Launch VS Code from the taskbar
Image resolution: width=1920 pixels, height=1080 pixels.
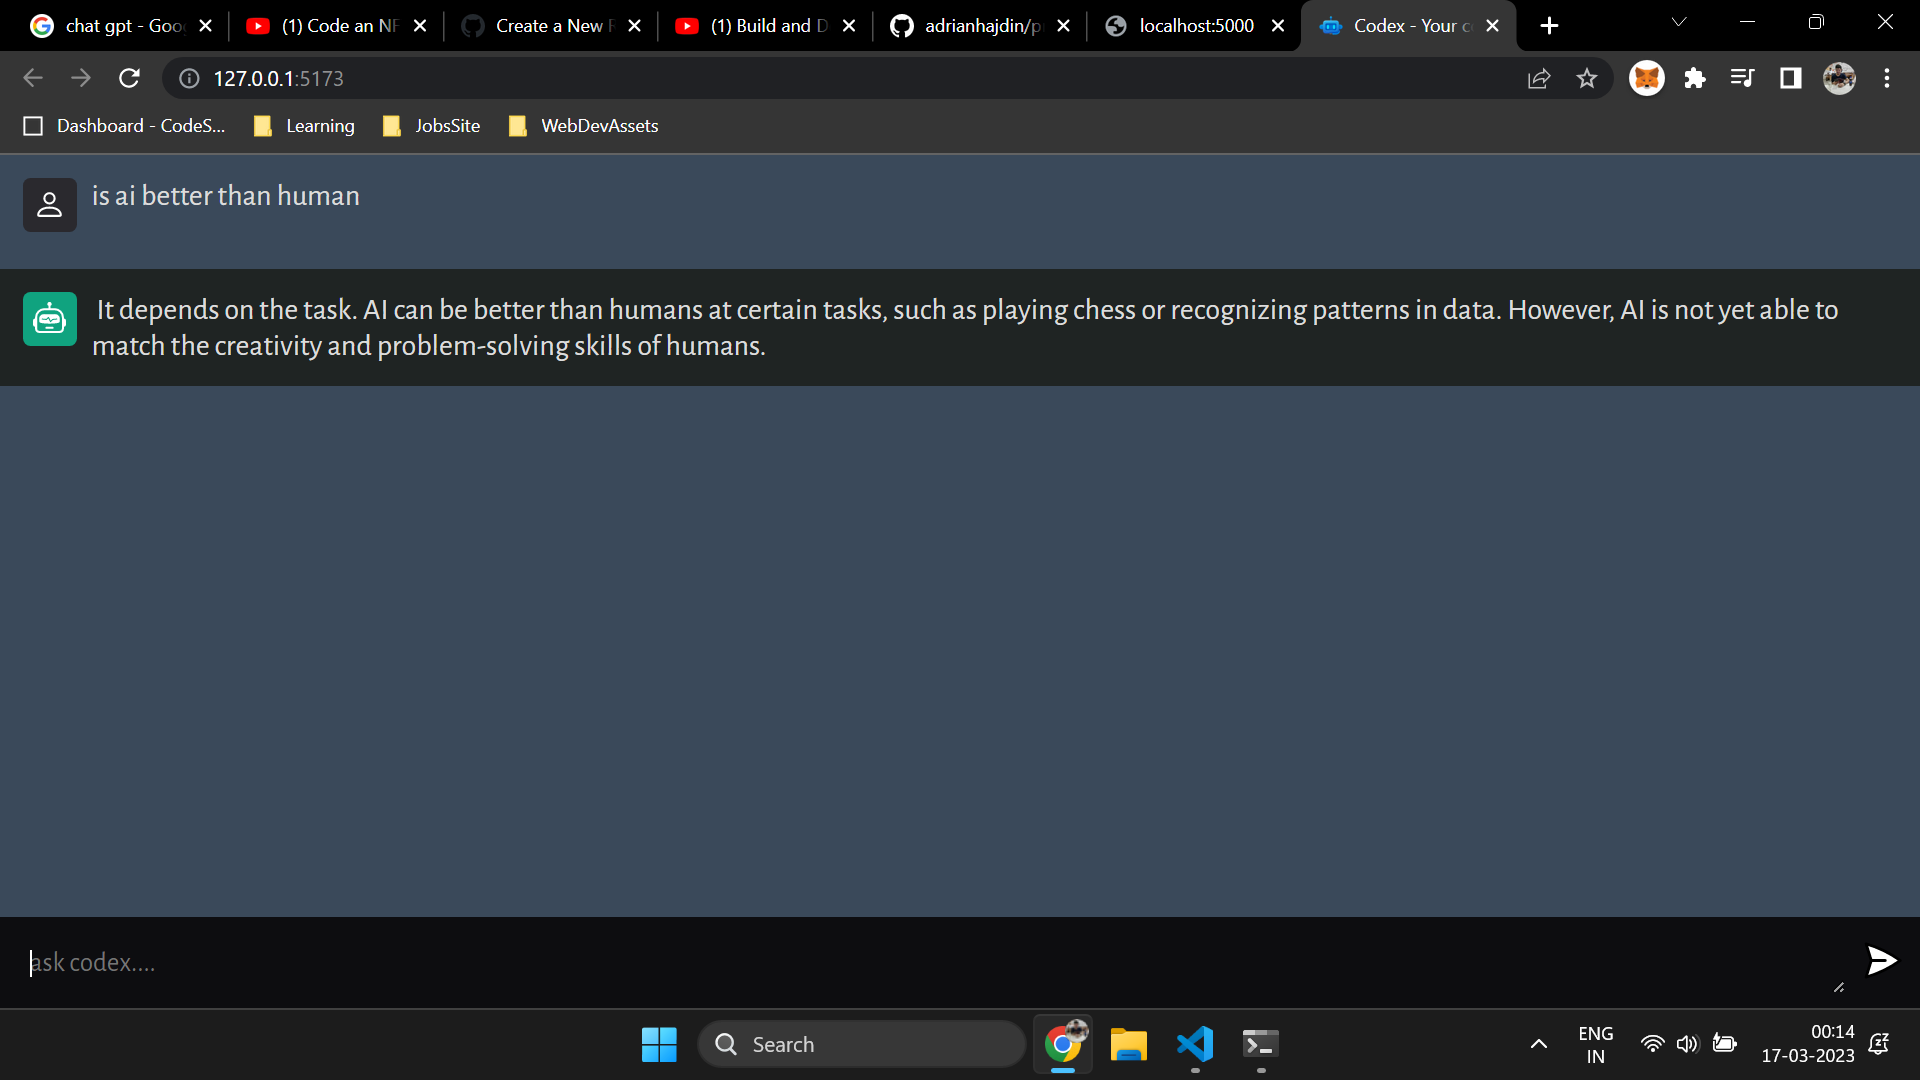[1194, 1044]
